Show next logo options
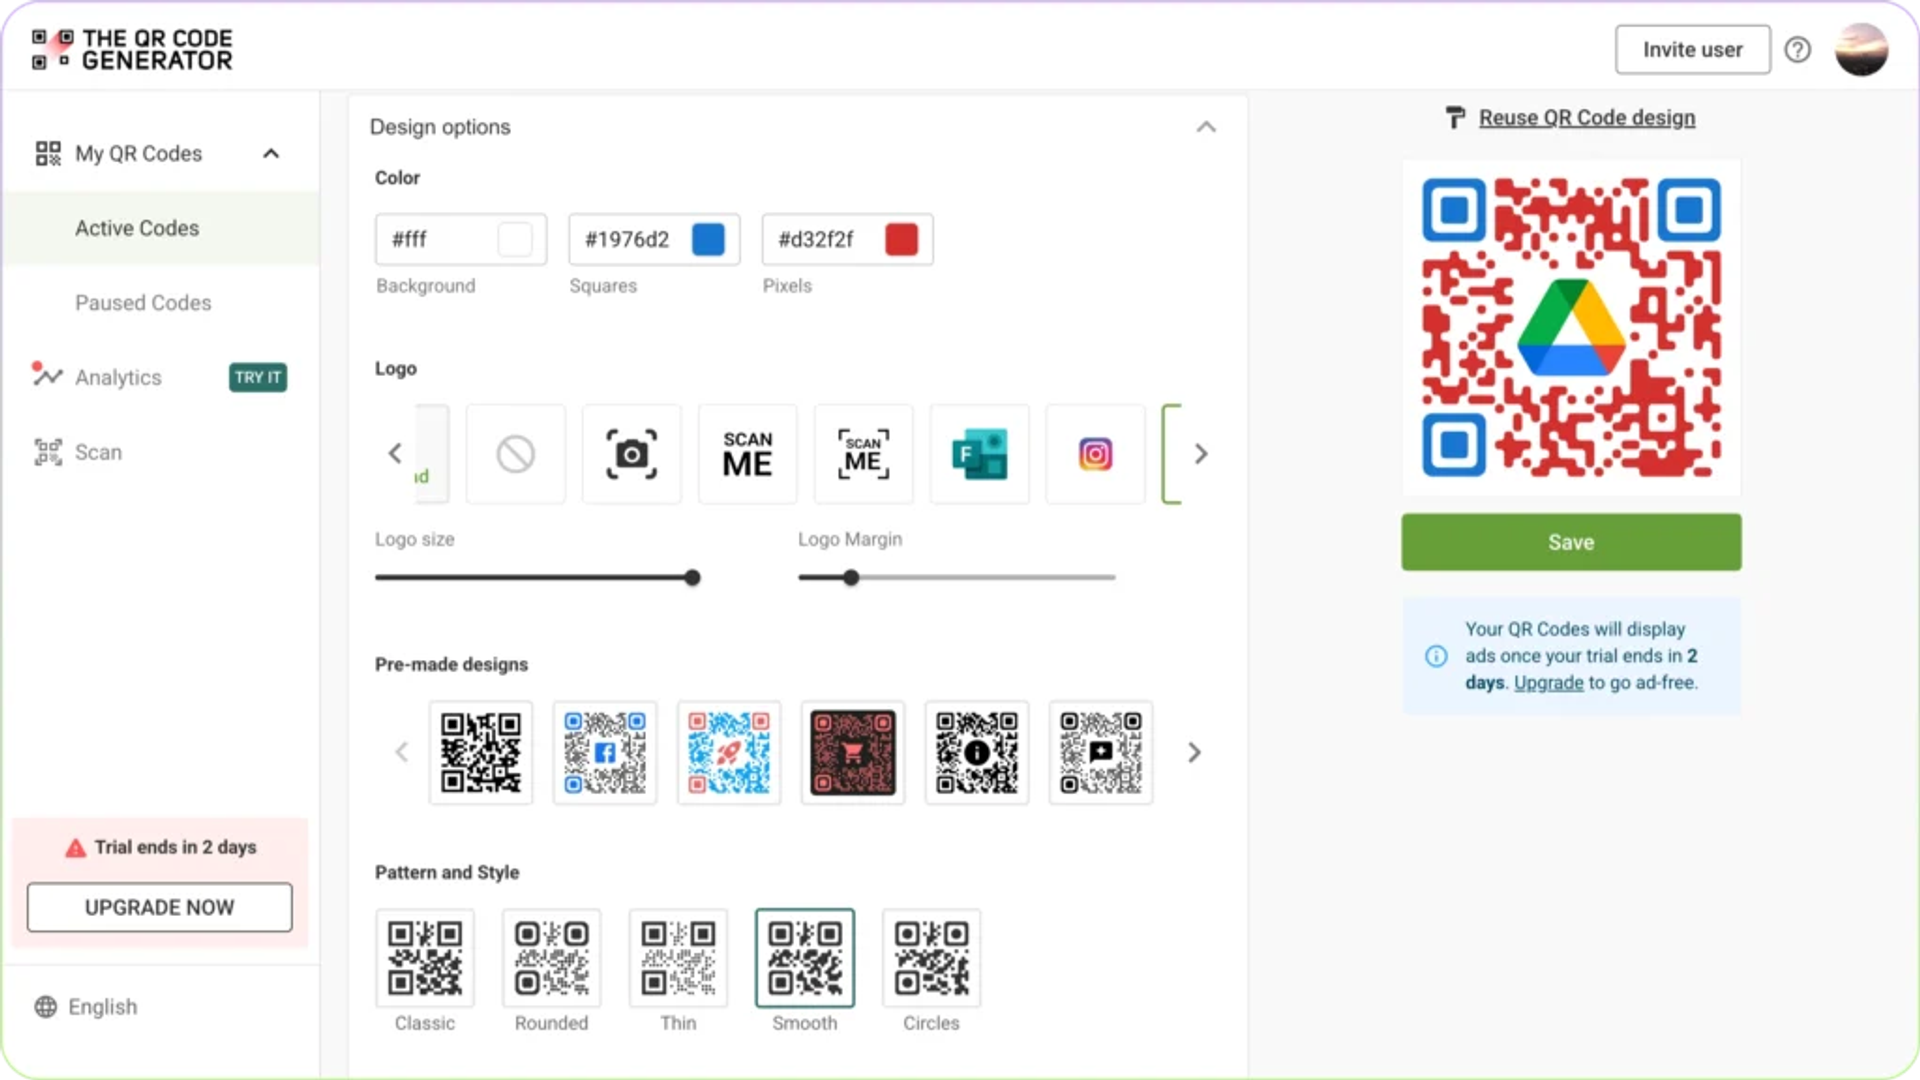This screenshot has width=1920, height=1080. (x=1201, y=454)
